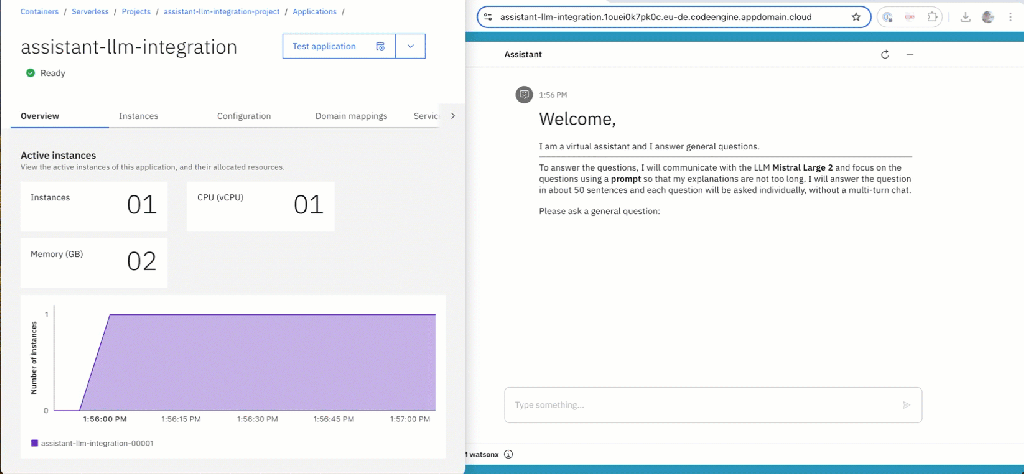Expand the Test application dropdown arrow
1024x474 pixels.
coord(411,46)
